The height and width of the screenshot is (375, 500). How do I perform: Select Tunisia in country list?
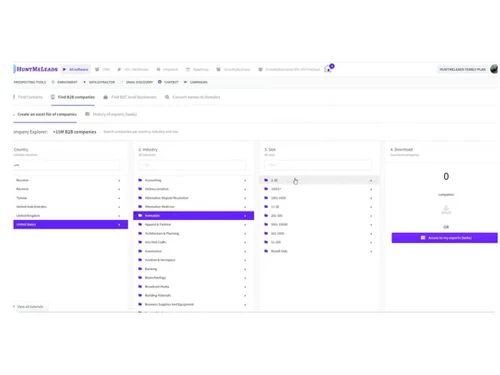click(70, 198)
